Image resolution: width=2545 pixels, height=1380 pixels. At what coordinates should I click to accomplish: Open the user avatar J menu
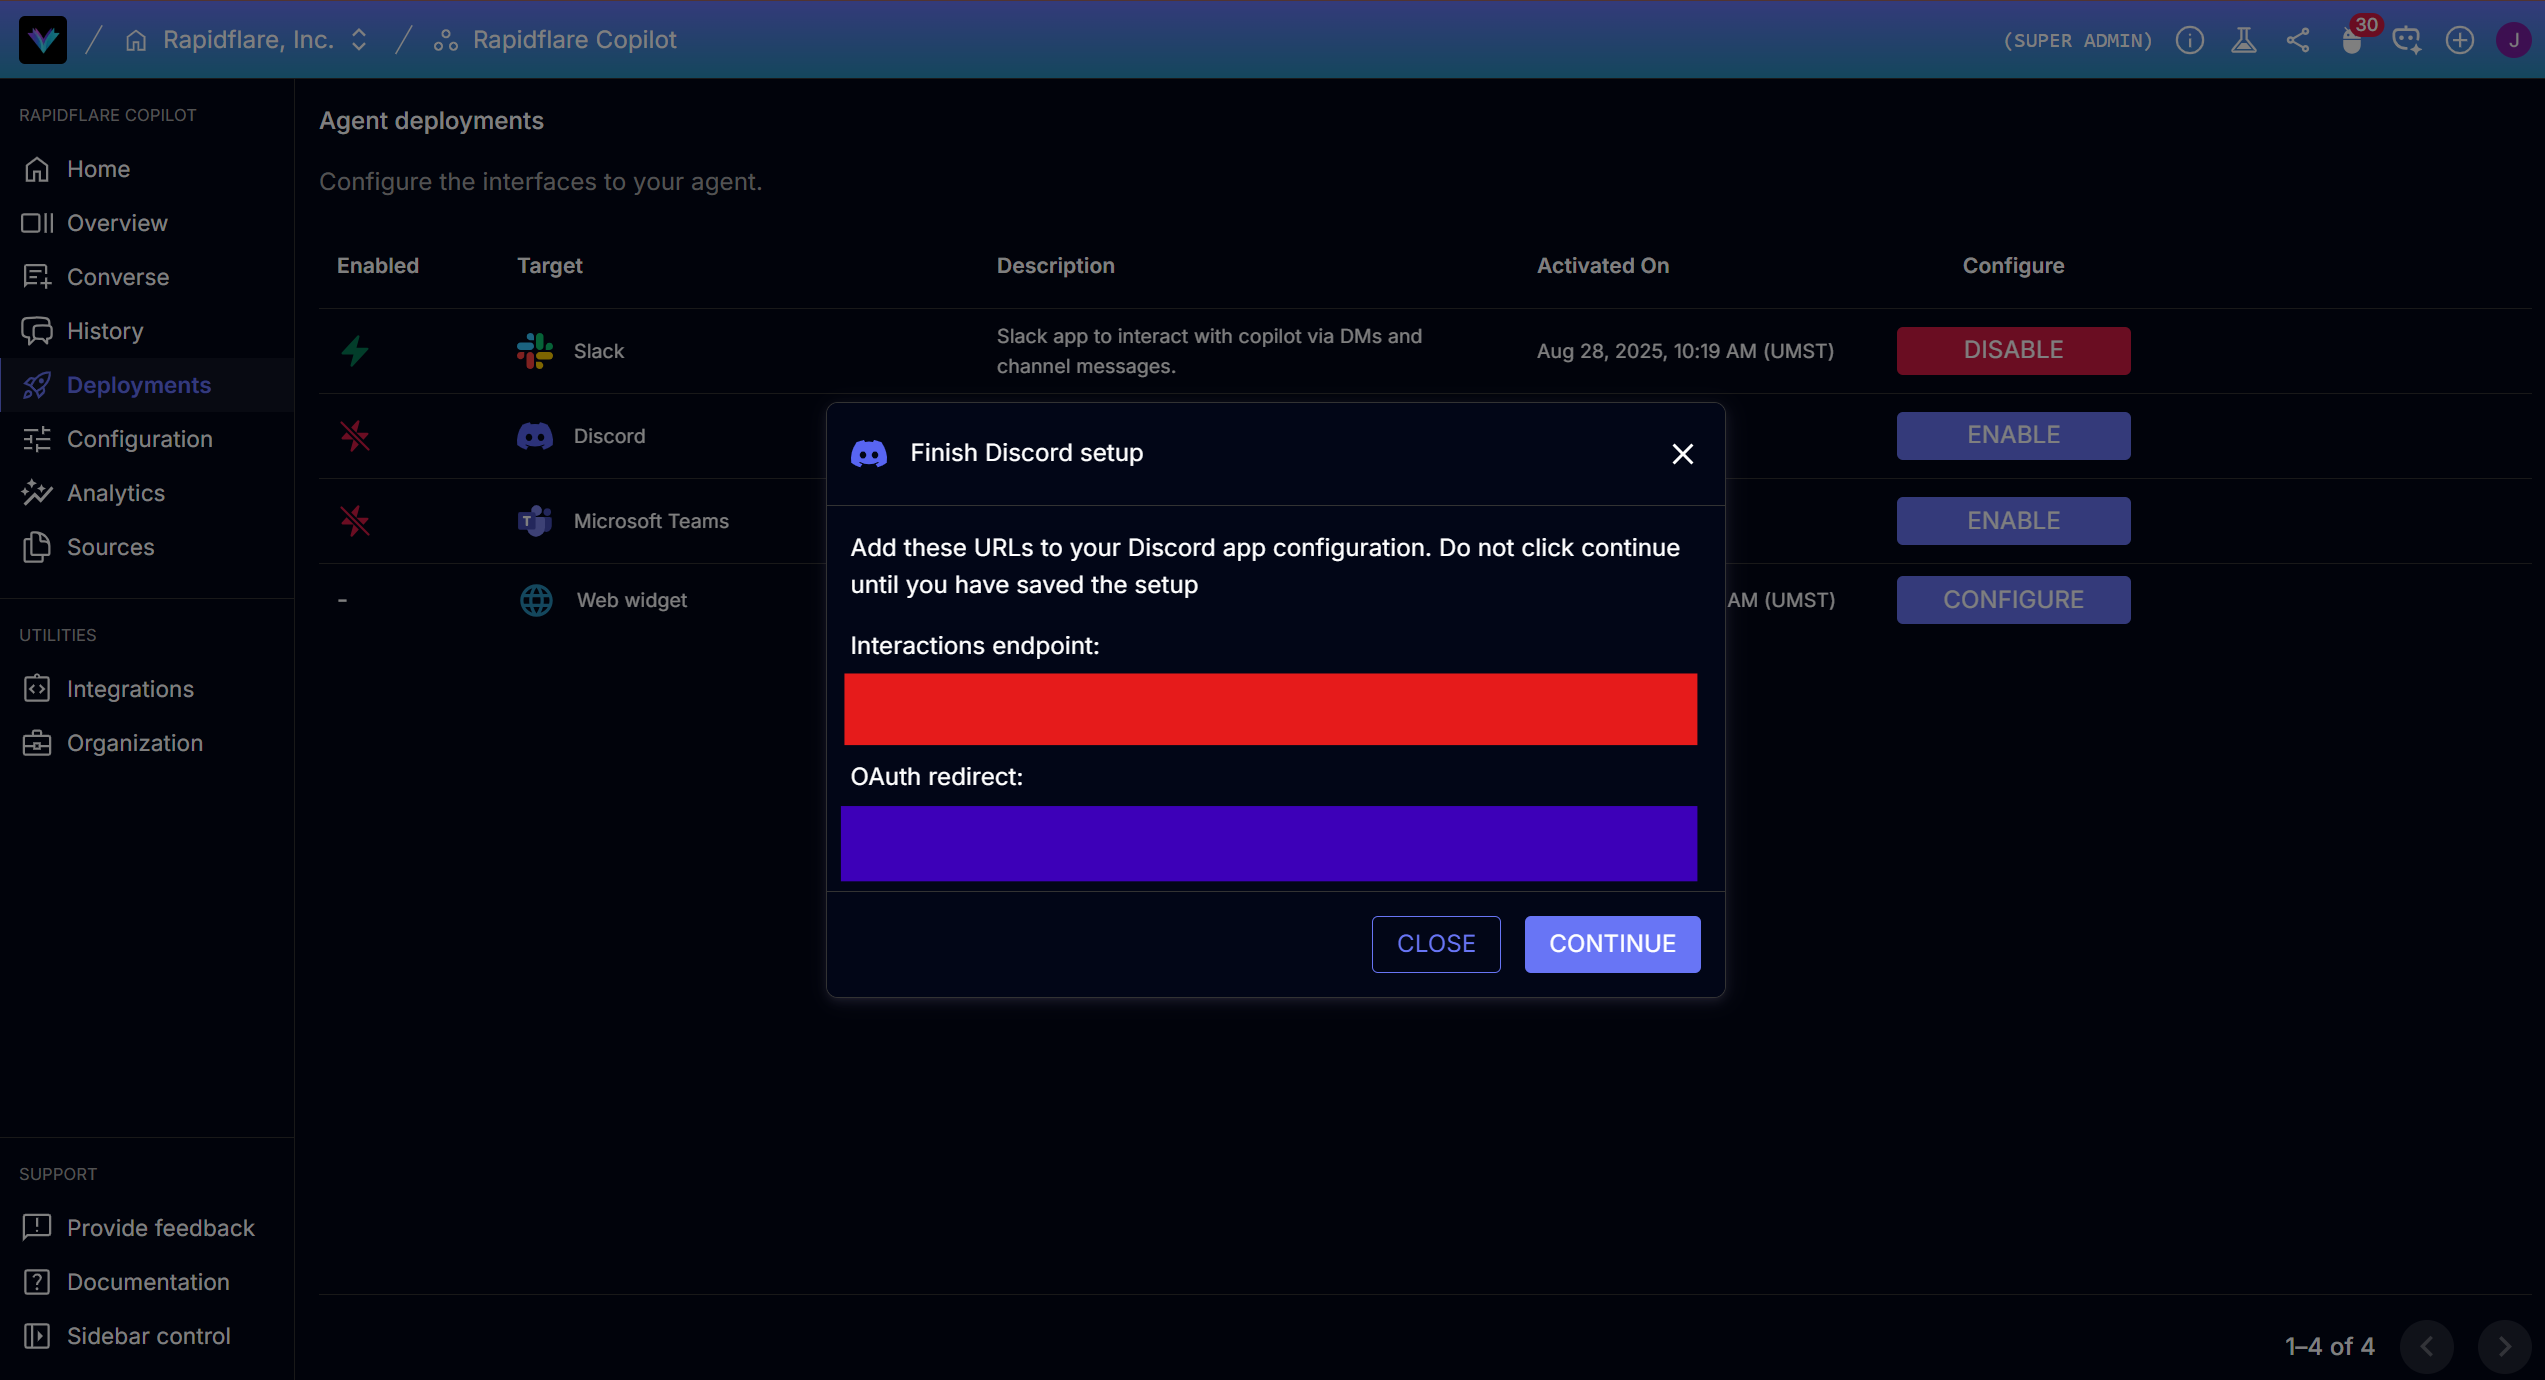(2512, 40)
